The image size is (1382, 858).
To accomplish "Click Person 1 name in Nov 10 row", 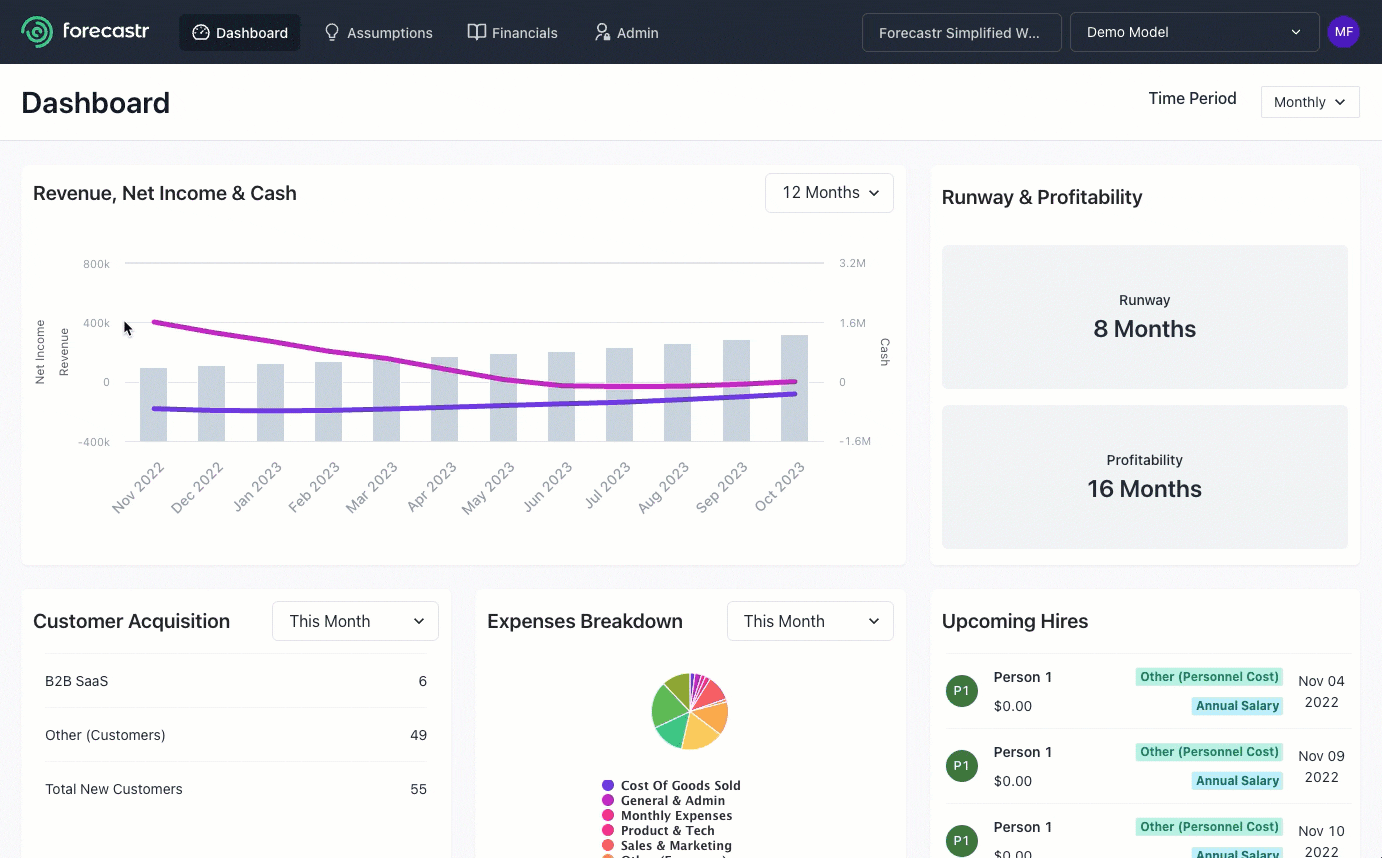I will point(1022,827).
